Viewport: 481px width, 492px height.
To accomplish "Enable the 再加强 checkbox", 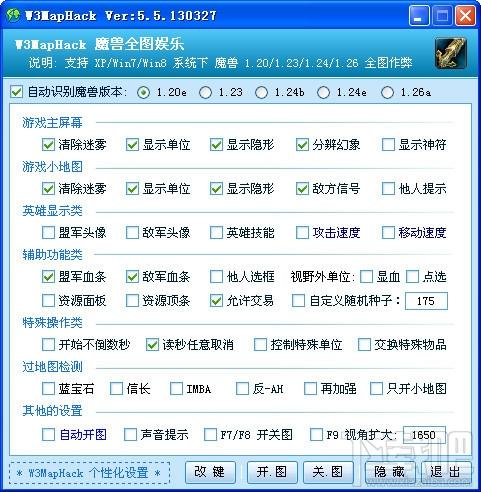I will point(310,389).
